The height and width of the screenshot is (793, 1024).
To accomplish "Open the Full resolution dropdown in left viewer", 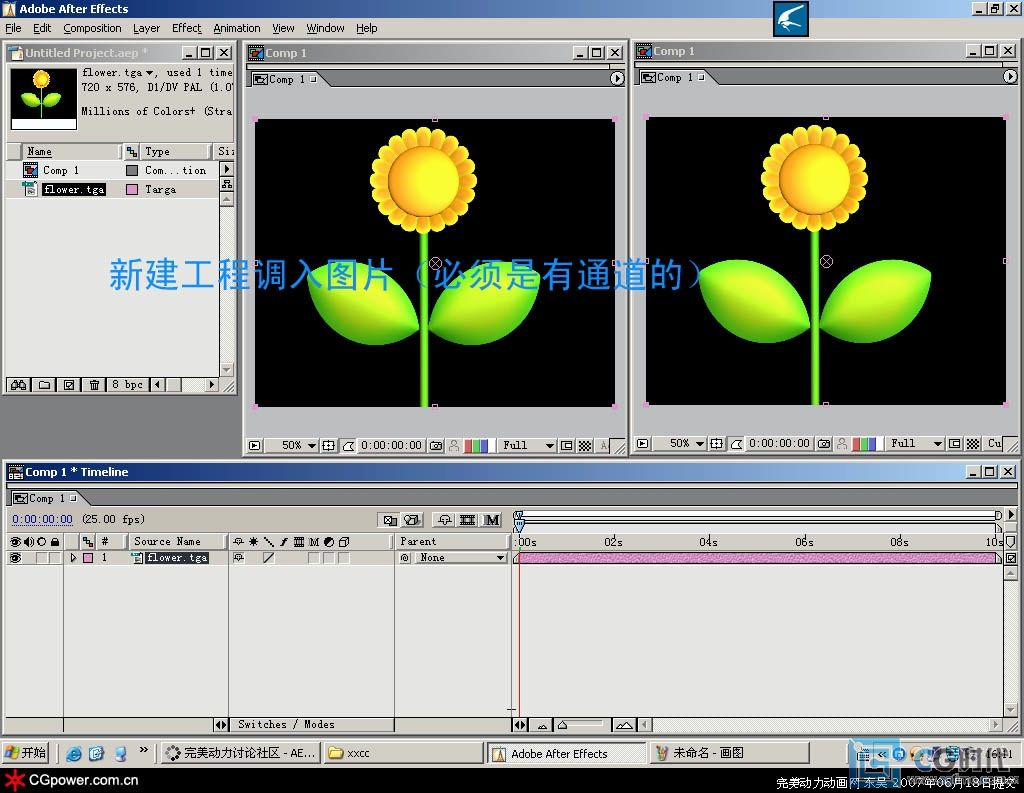I will click(x=528, y=446).
